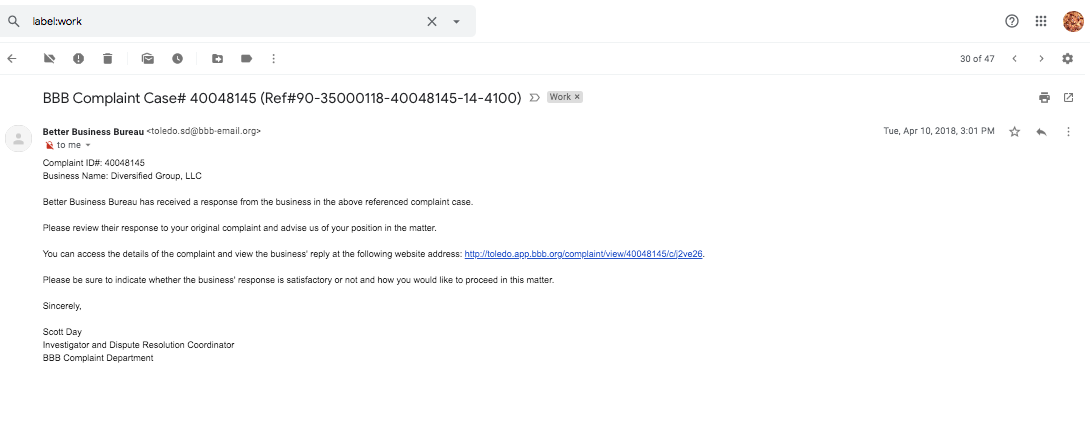
Task: Snooze this email with clock icon
Action: [x=177, y=59]
